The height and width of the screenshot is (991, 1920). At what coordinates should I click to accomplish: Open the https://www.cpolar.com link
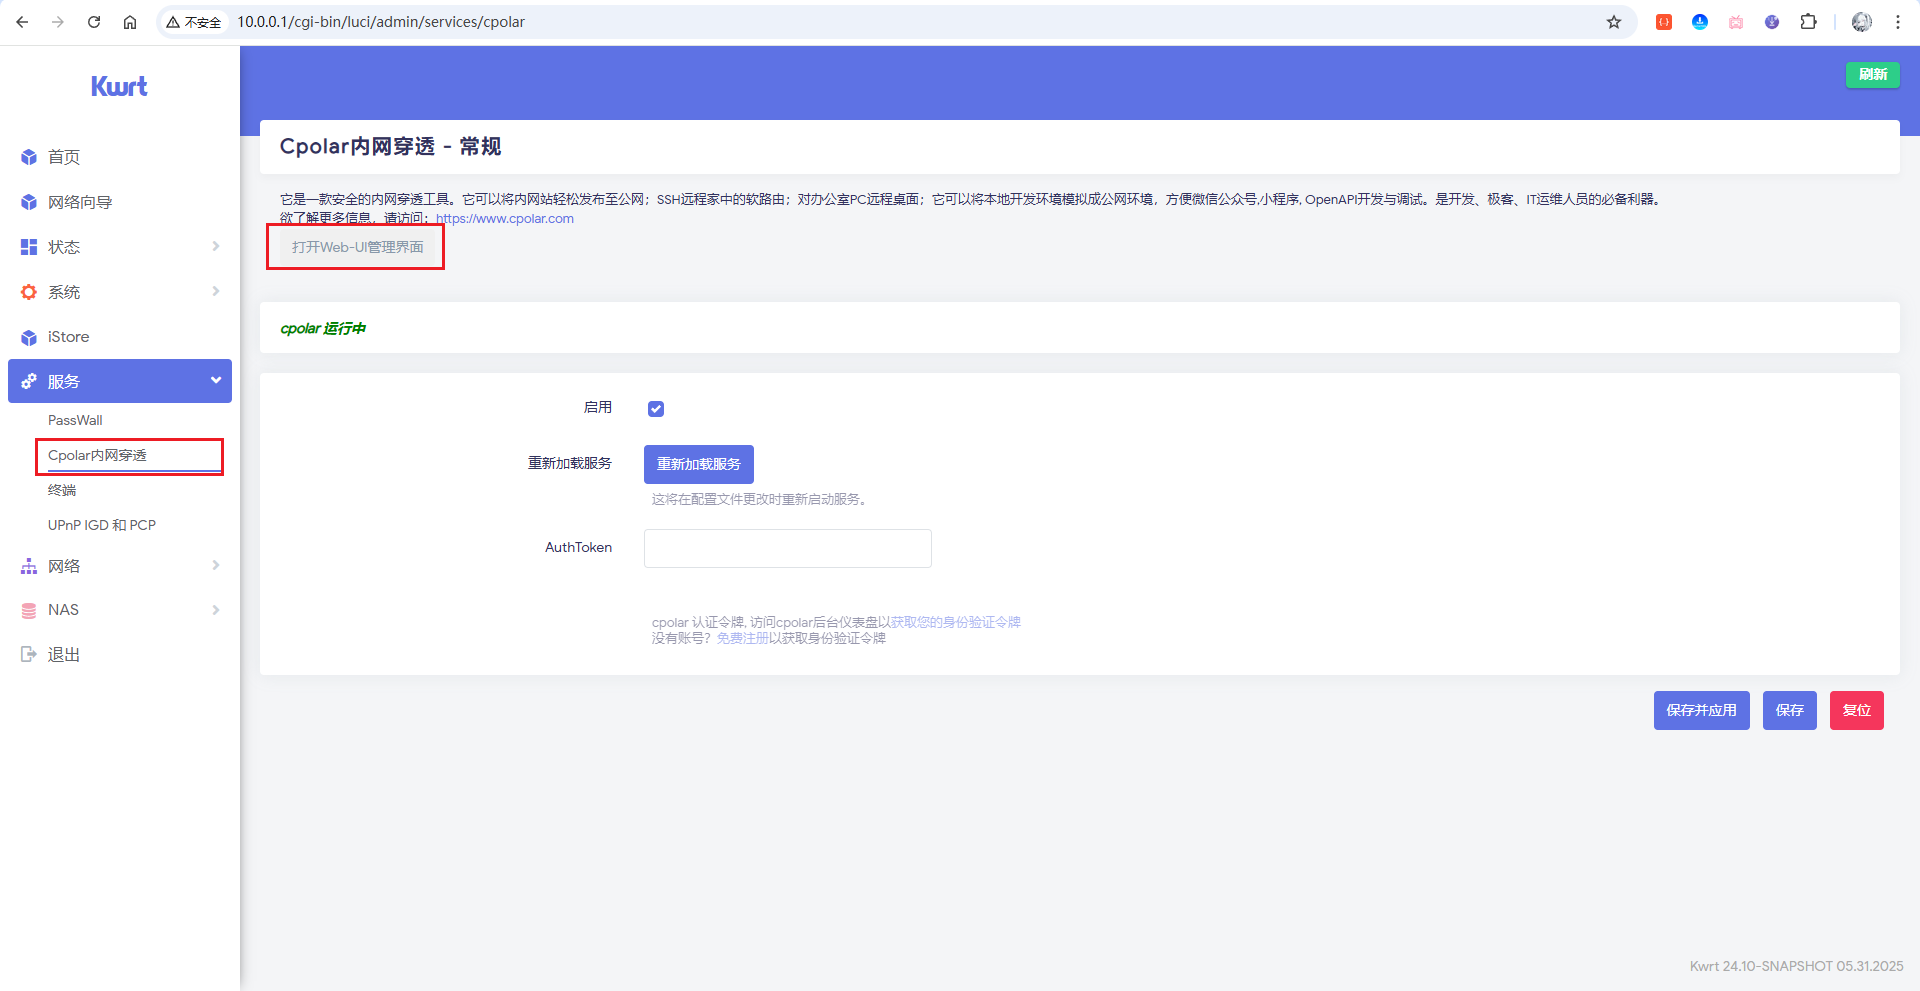(505, 218)
